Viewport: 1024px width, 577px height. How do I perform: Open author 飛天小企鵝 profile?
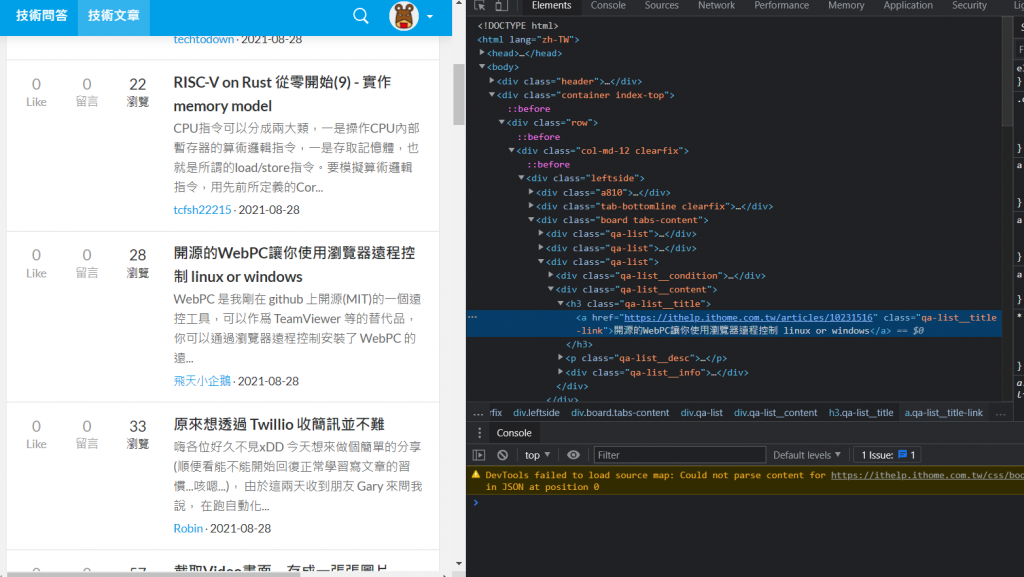pyautogui.click(x=202, y=381)
